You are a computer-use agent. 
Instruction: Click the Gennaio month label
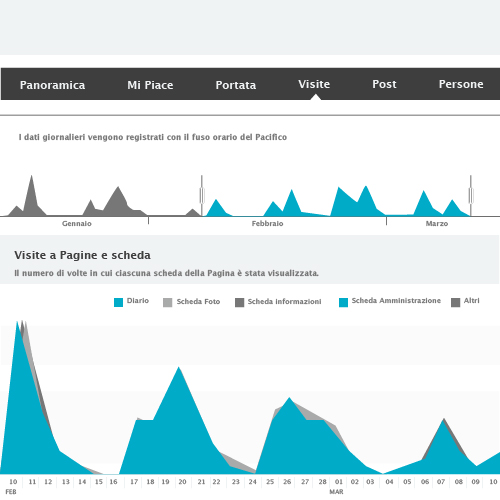point(77,223)
